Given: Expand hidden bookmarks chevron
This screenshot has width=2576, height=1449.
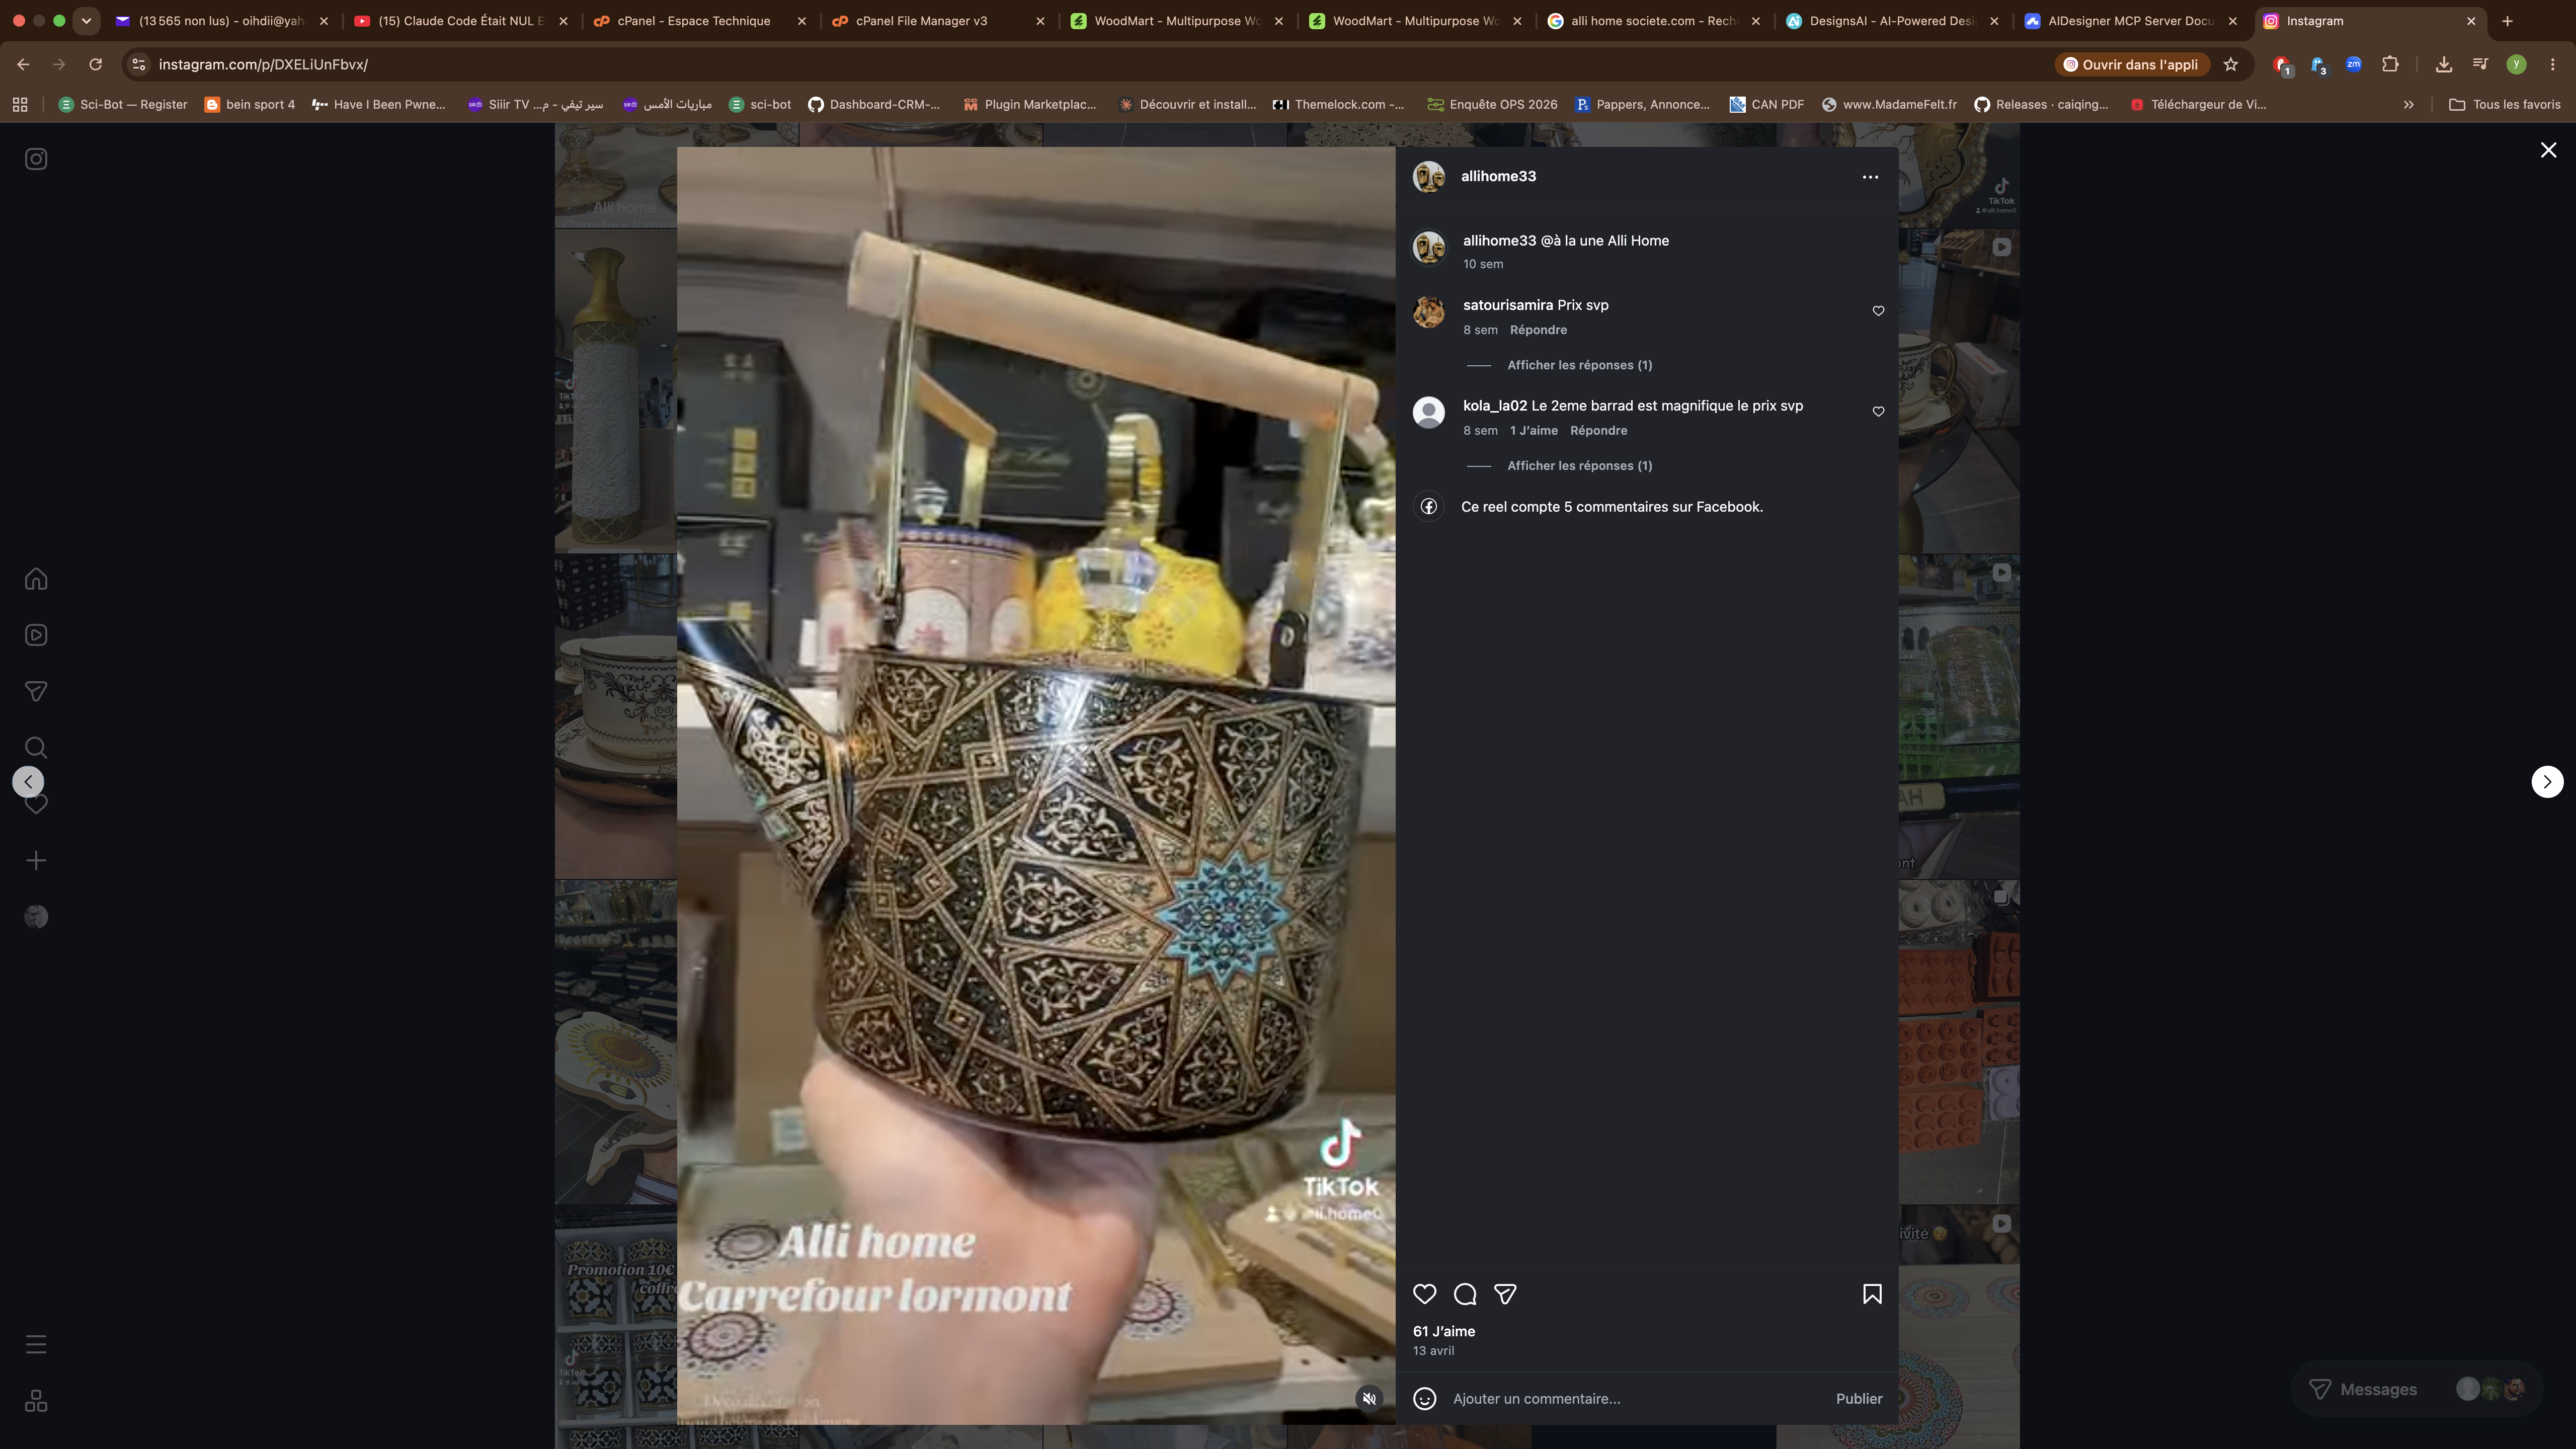Looking at the screenshot, I should [x=2408, y=104].
